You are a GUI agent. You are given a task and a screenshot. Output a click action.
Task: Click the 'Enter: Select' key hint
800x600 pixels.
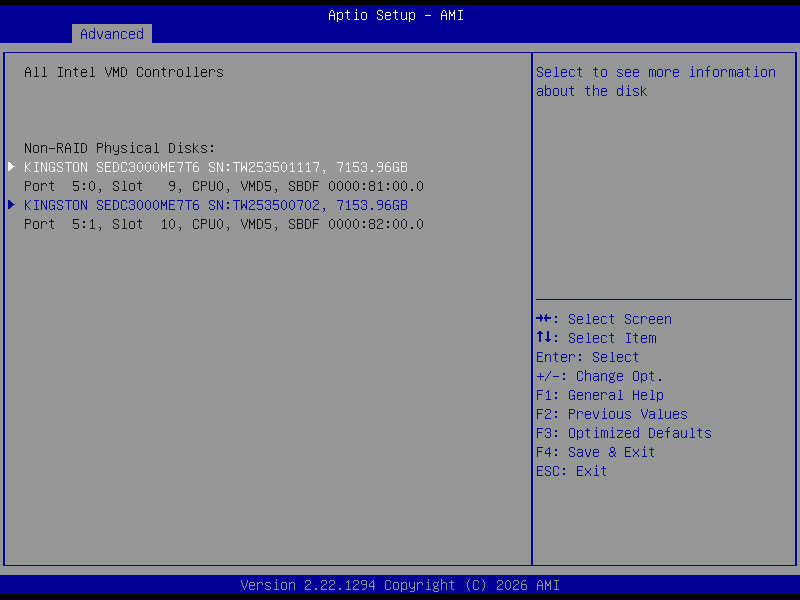pyautogui.click(x=587, y=357)
